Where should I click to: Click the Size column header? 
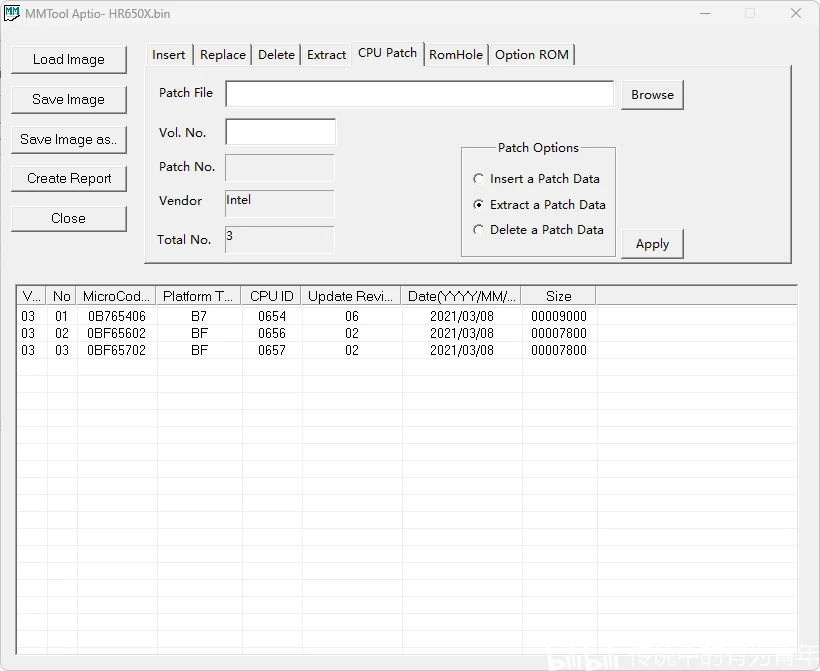[559, 296]
